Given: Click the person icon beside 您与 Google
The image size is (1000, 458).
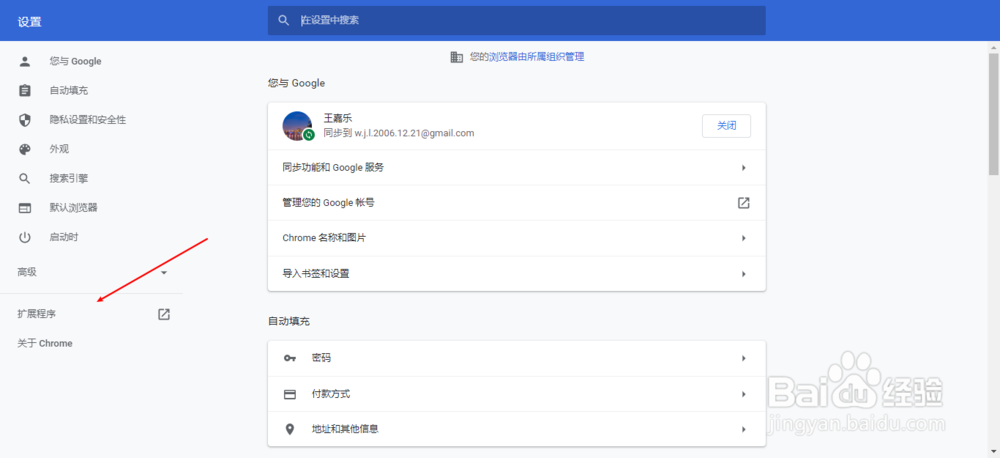Looking at the screenshot, I should coord(24,61).
